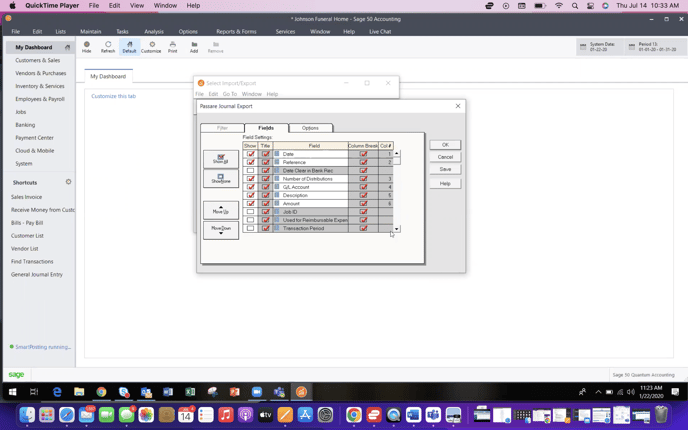Open Safari in the macOS Dock
Viewport: 688px width, 430px height.
pos(67,415)
